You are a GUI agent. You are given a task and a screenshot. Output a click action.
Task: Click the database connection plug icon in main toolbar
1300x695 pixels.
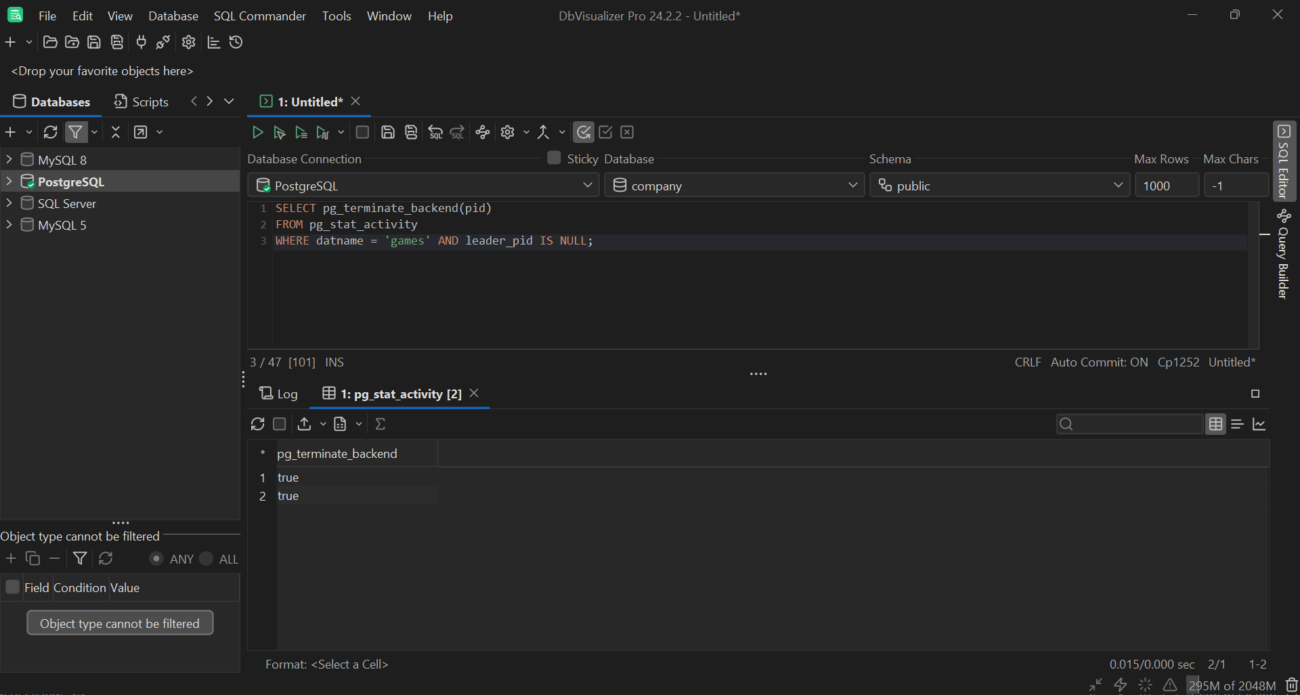point(140,42)
